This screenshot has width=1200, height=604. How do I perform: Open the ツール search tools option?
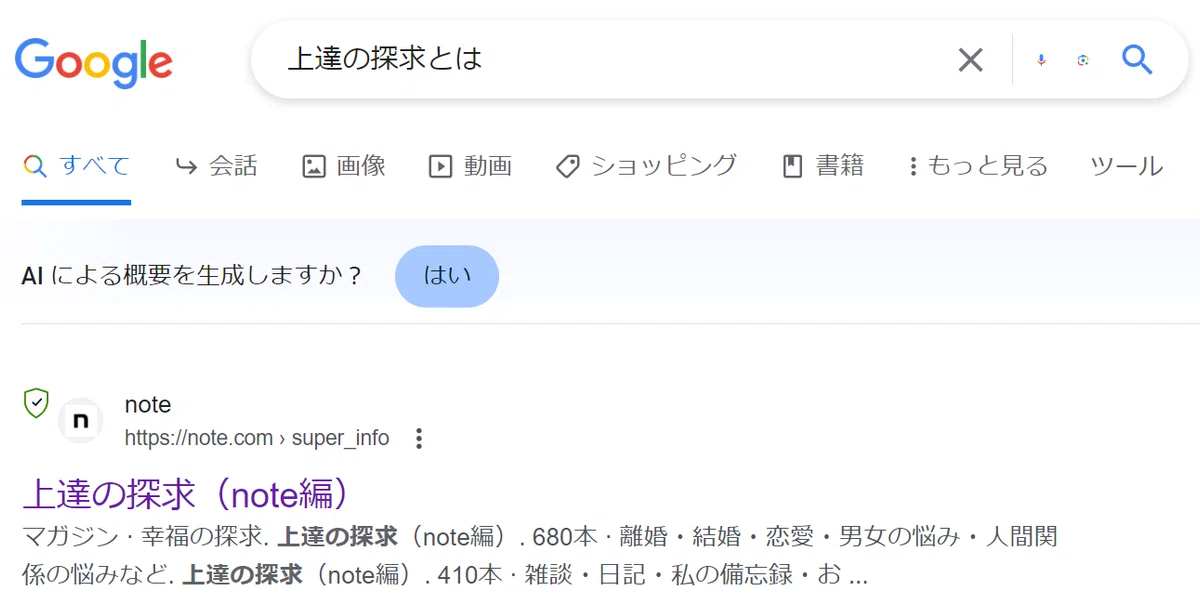(1127, 166)
